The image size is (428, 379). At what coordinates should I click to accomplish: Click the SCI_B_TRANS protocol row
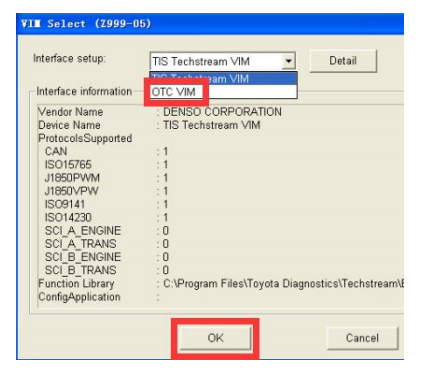[107, 270]
